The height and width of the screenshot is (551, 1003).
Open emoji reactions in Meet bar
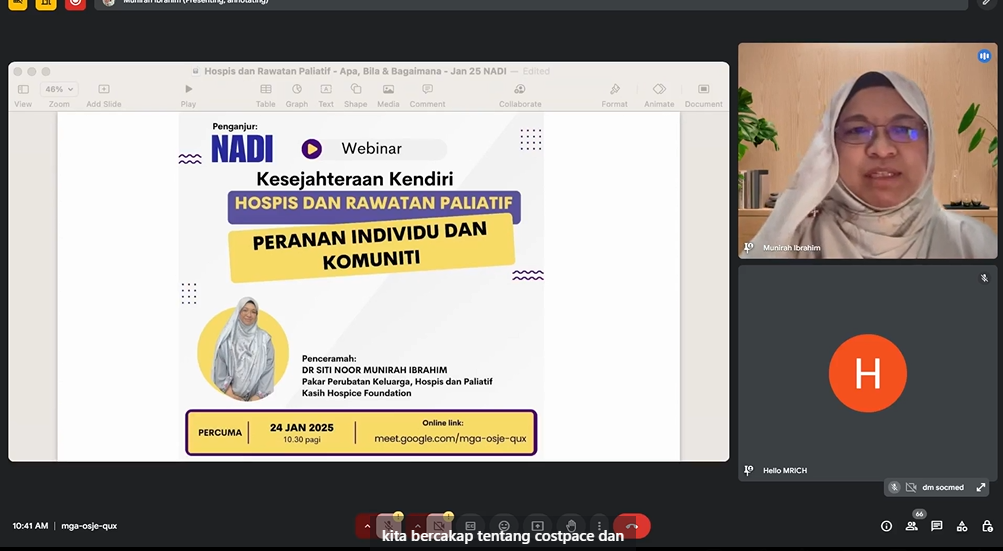[x=504, y=526]
